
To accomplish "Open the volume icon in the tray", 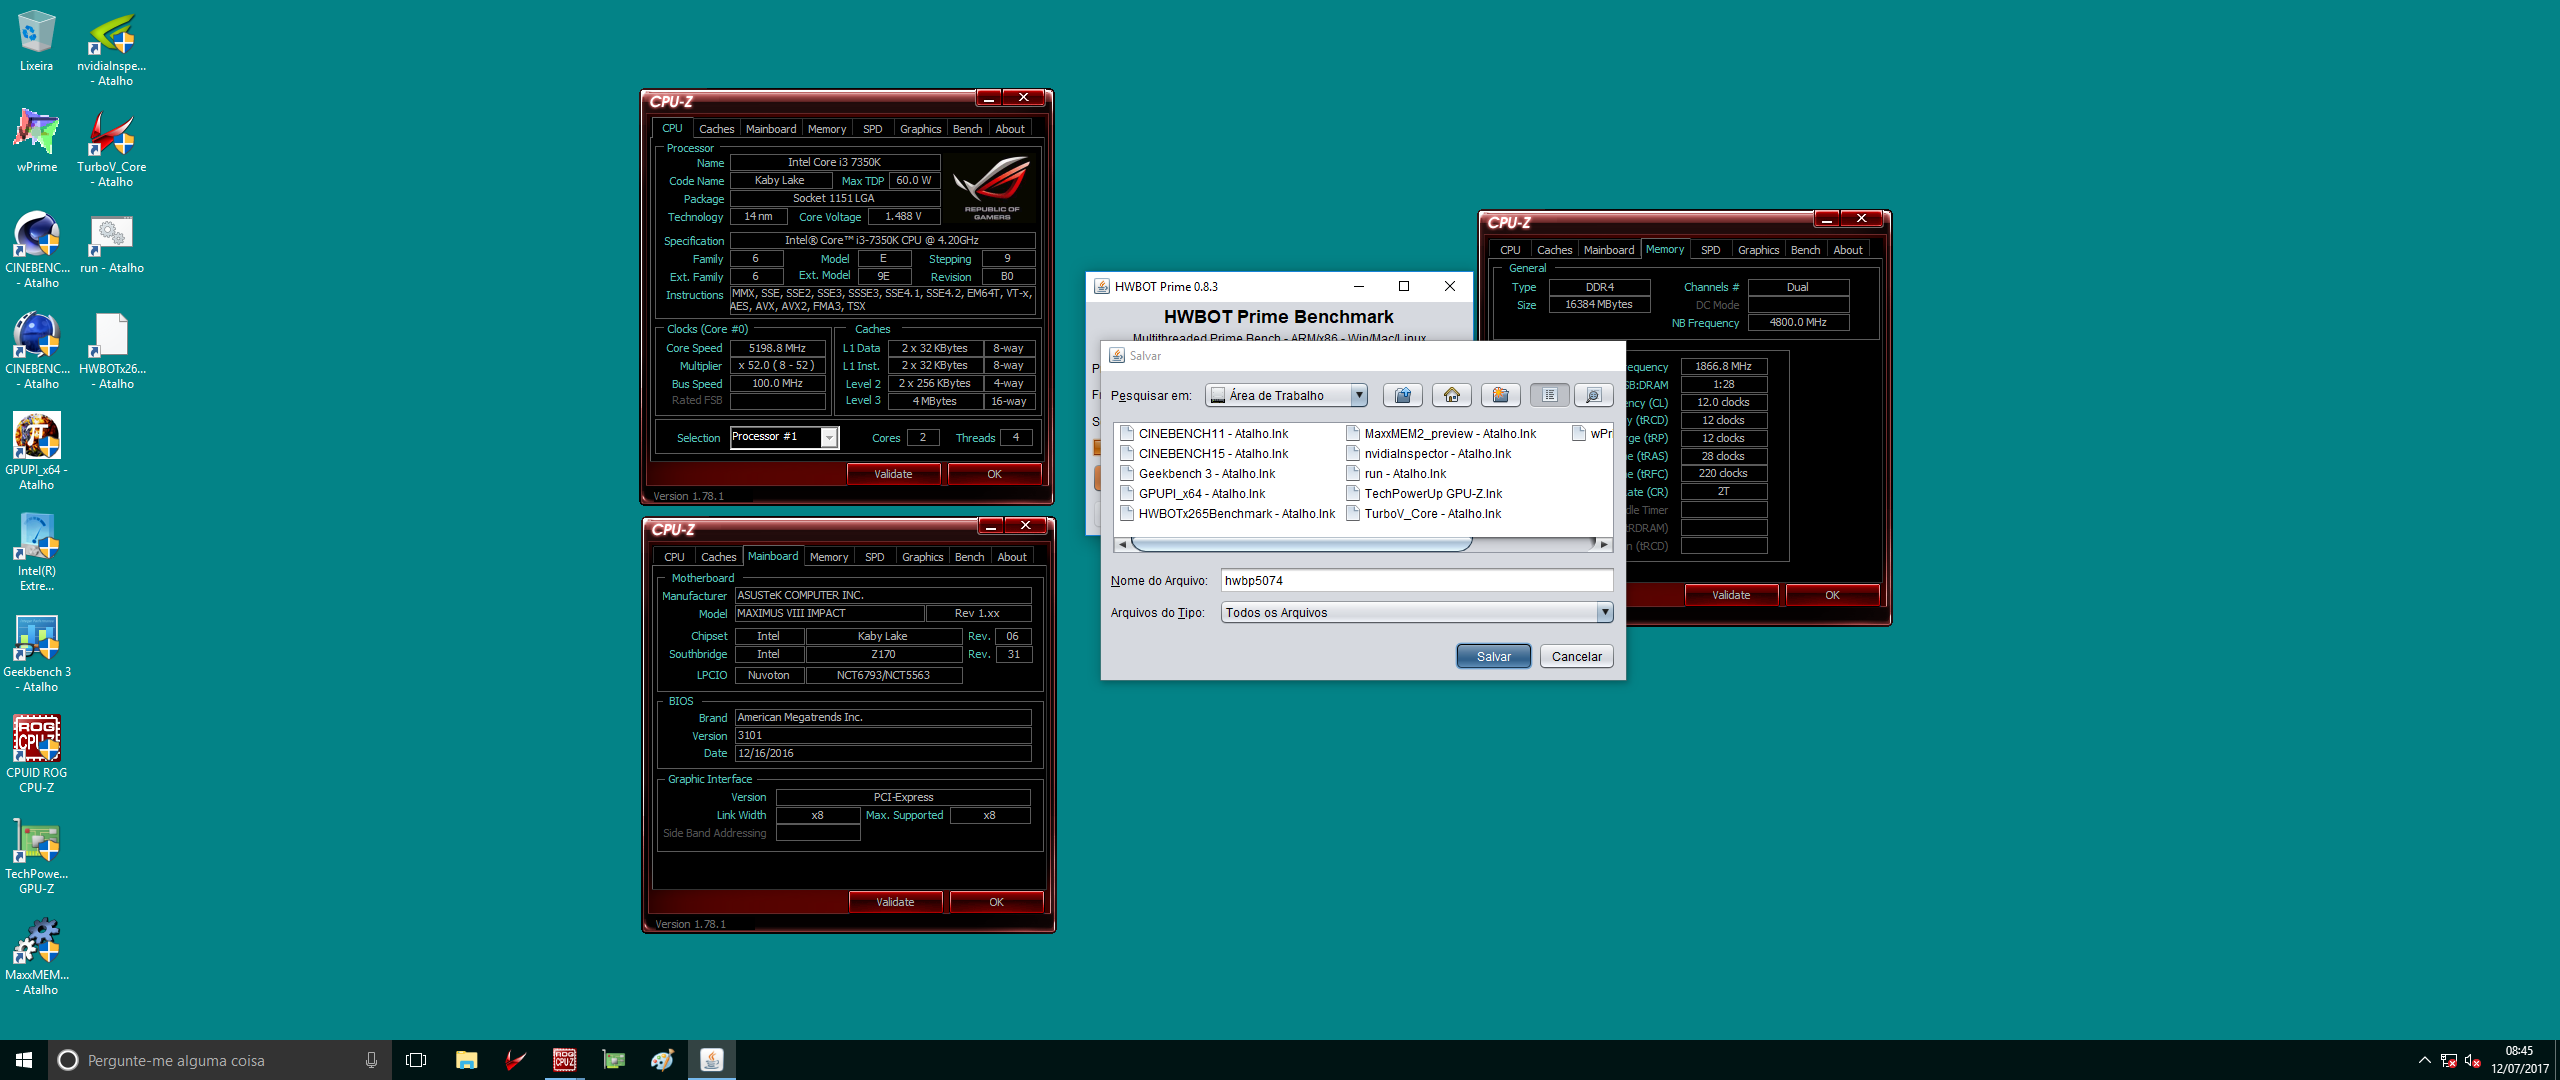I will point(2472,1060).
